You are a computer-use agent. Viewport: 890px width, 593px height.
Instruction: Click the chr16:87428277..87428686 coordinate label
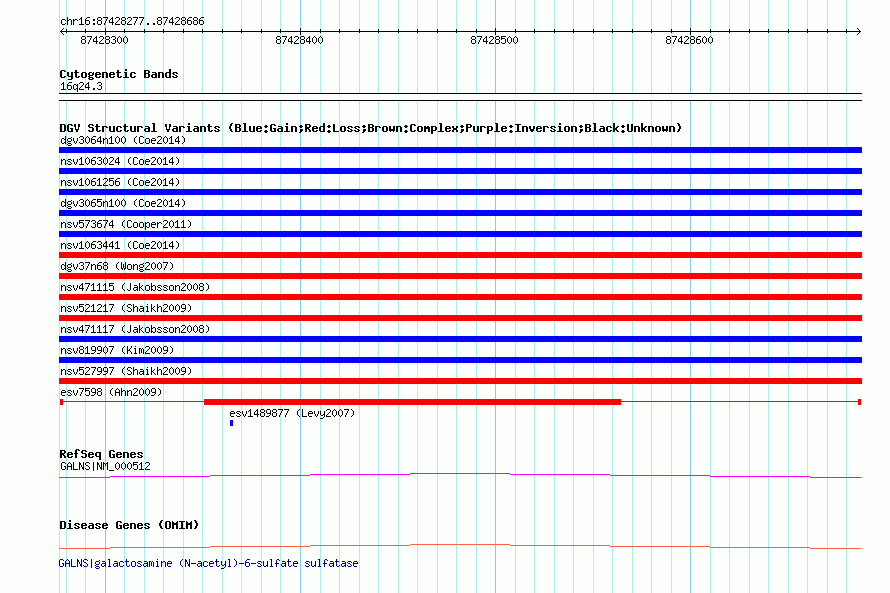tap(132, 22)
